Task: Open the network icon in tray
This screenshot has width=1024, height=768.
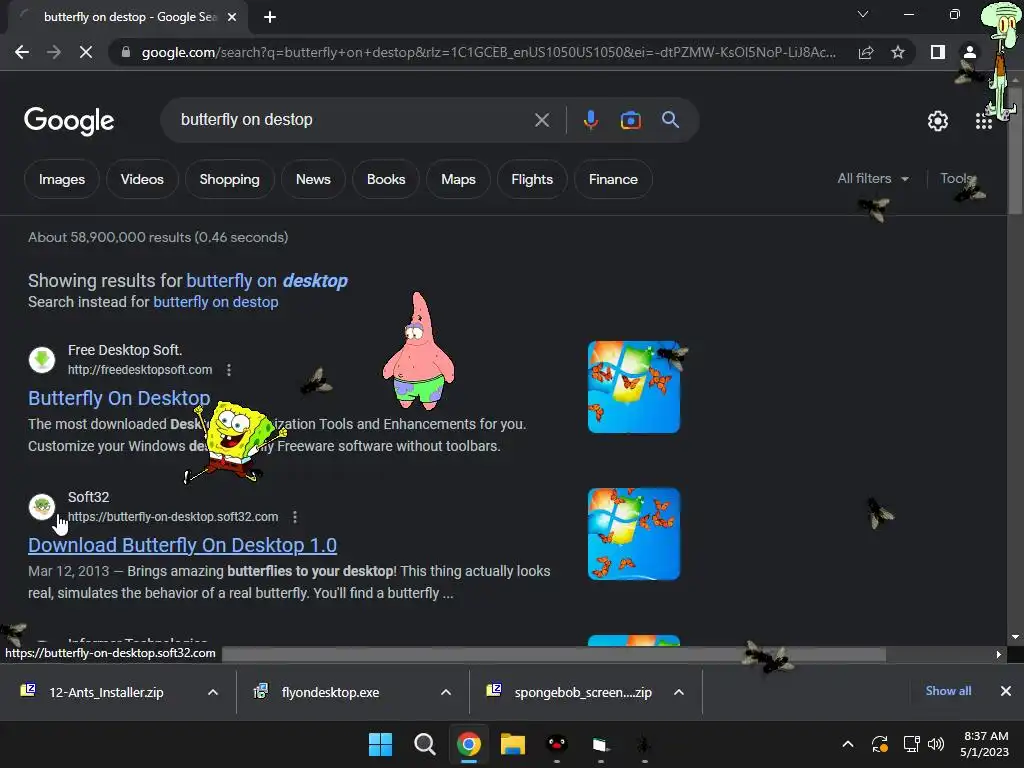Action: click(x=911, y=744)
